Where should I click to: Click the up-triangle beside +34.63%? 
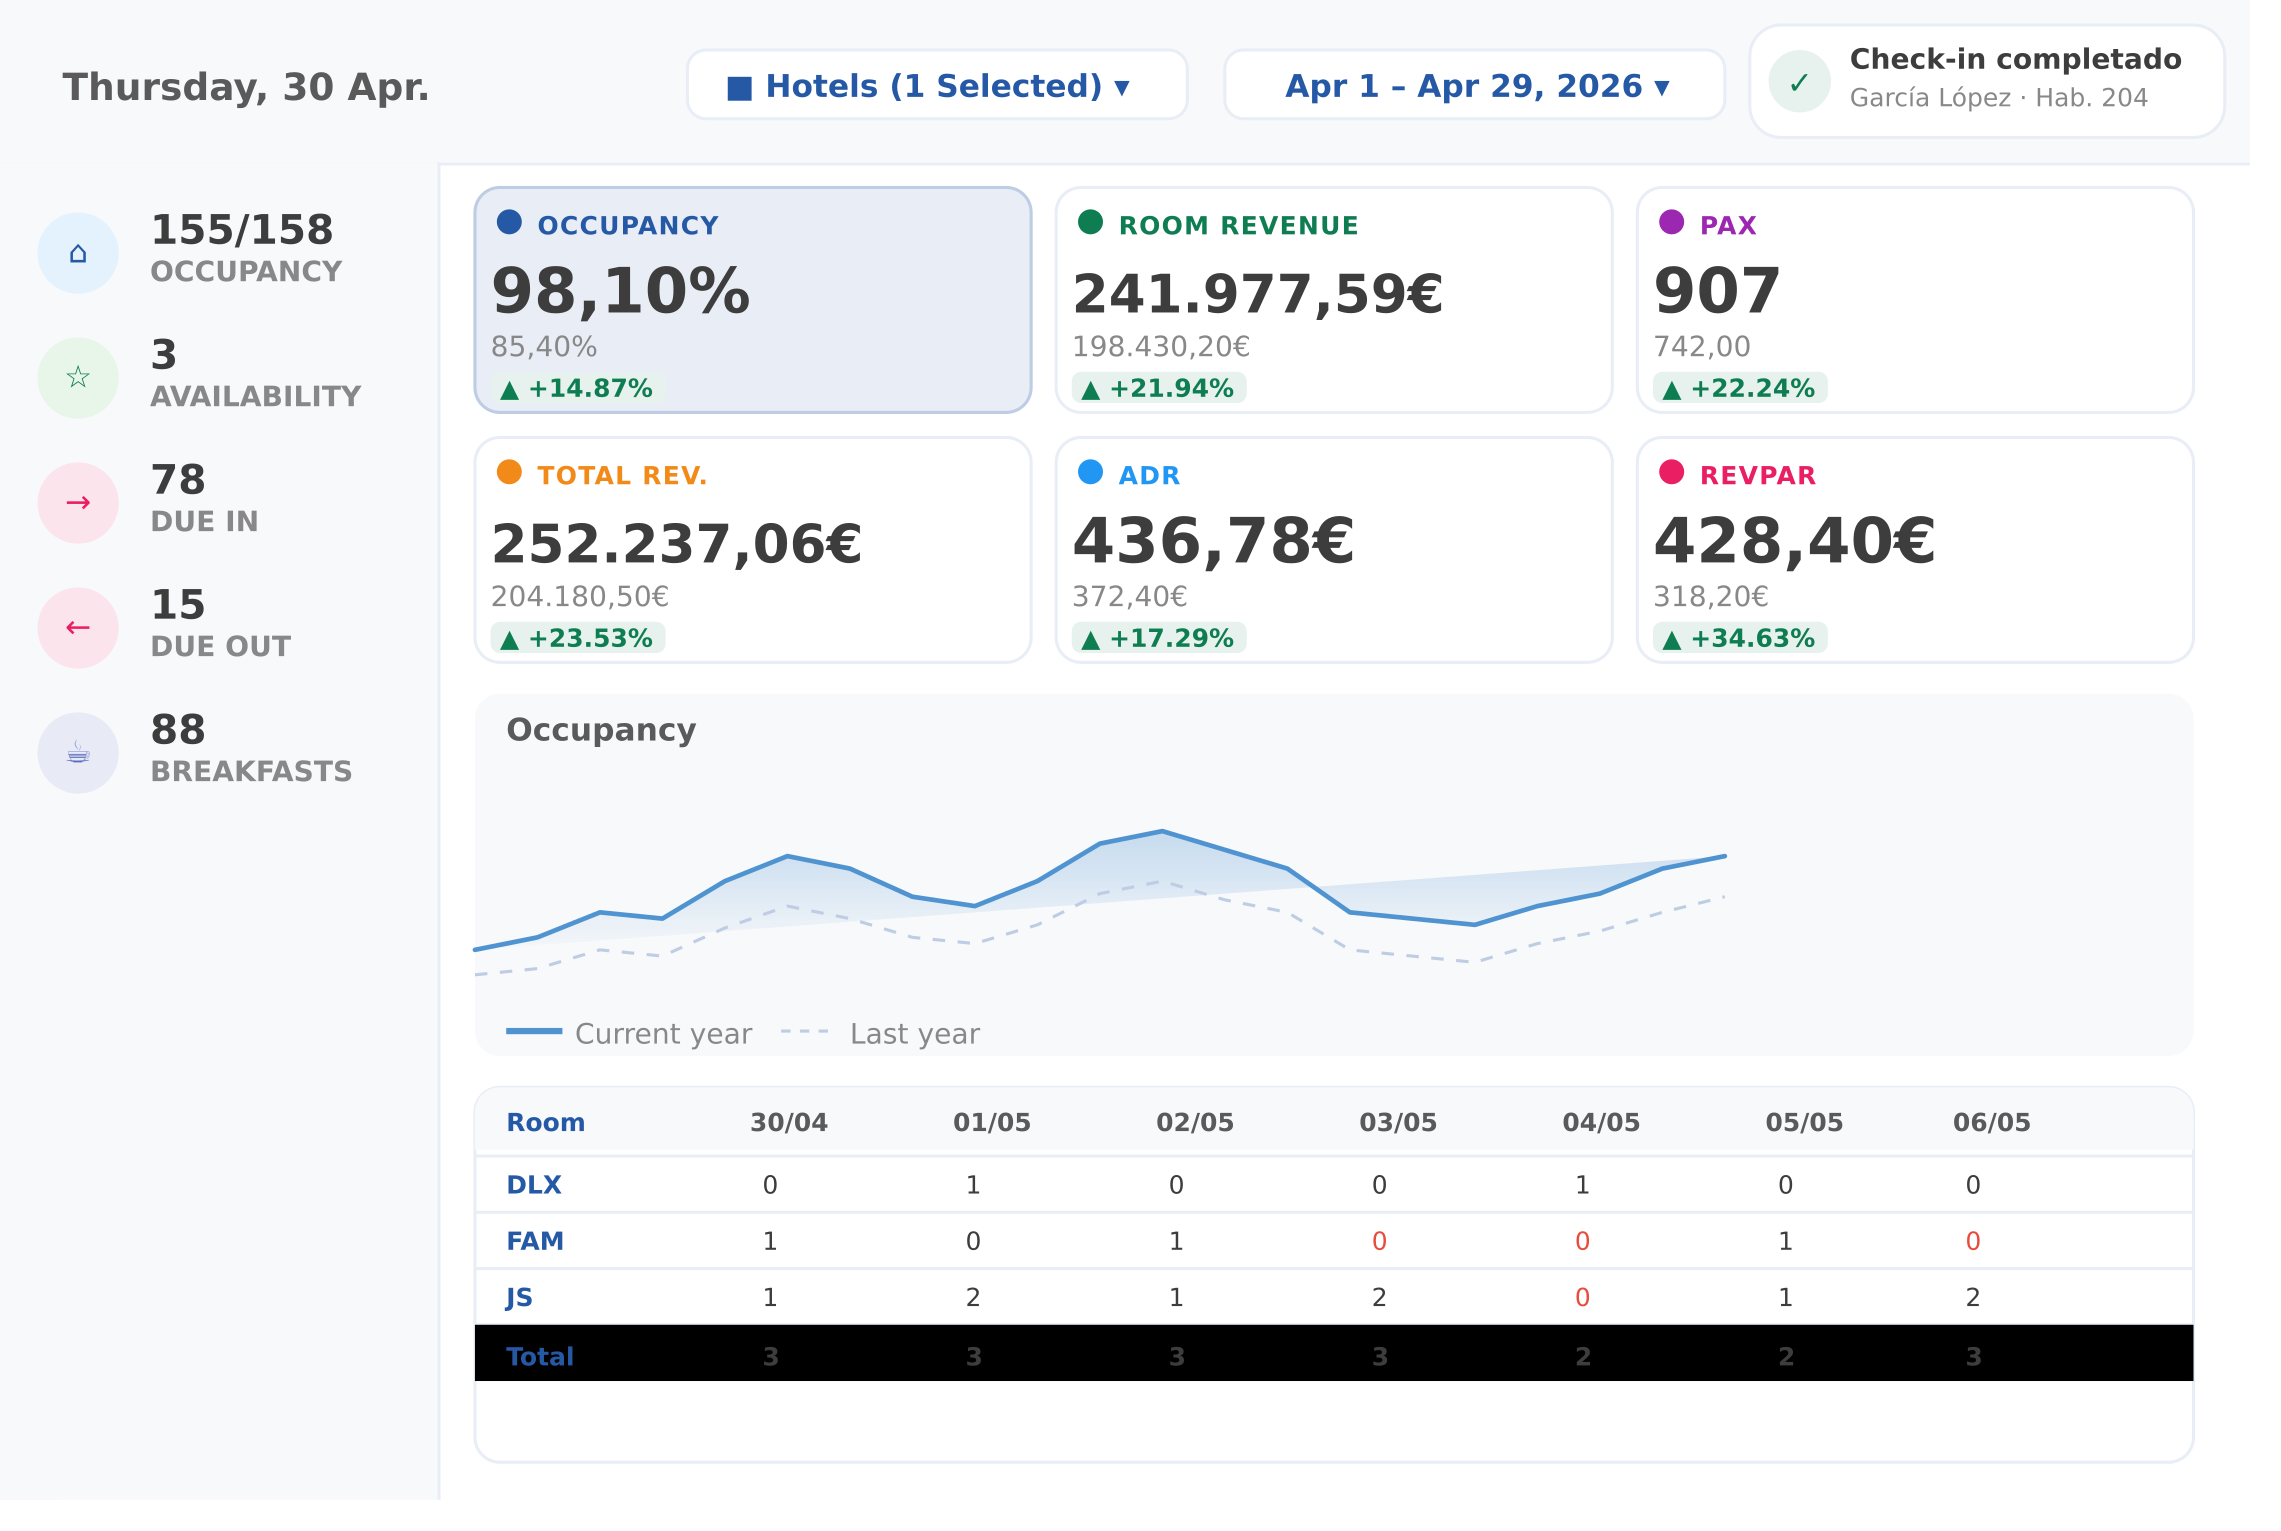pyautogui.click(x=1671, y=640)
